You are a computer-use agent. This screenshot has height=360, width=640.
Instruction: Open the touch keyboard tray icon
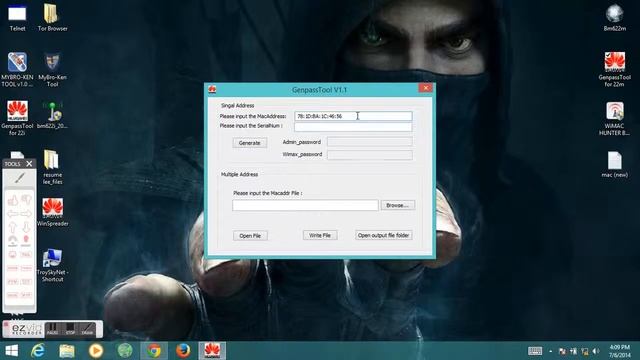(535, 351)
